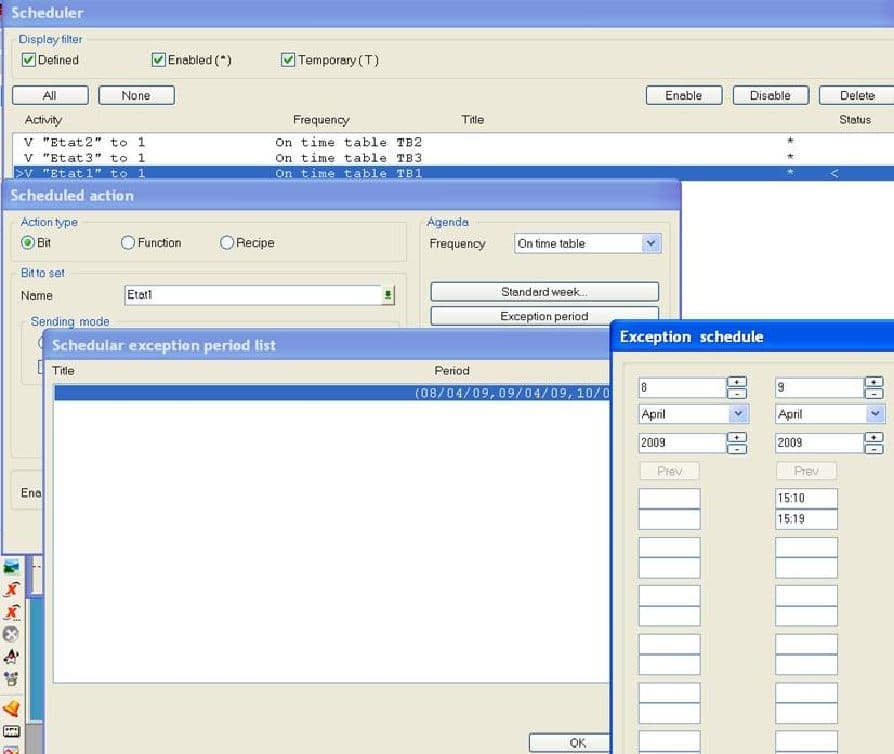Open the left April month dropdown
Screen dimensions: 894x754
point(738,413)
